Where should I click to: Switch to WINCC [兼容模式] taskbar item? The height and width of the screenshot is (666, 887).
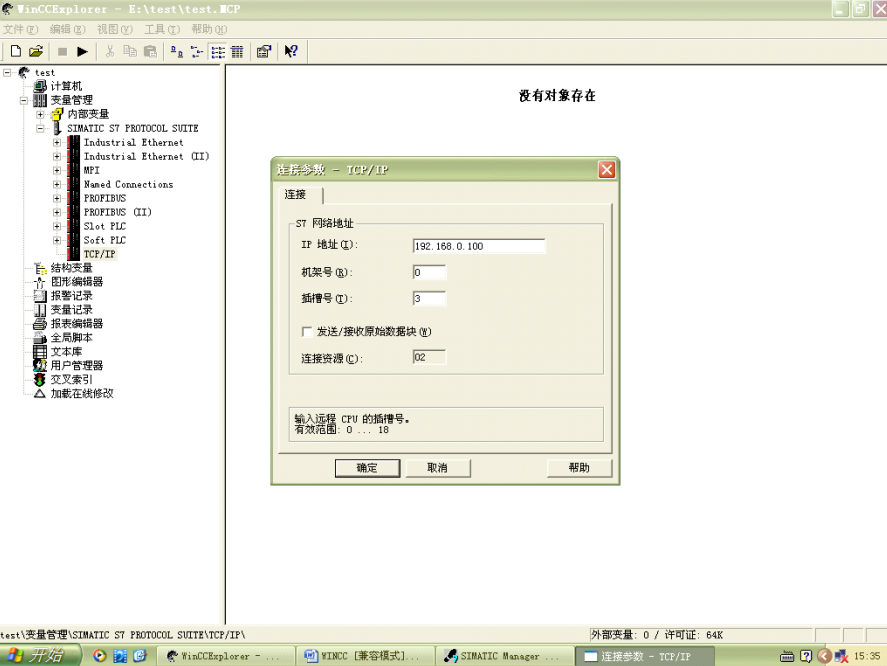(365, 656)
